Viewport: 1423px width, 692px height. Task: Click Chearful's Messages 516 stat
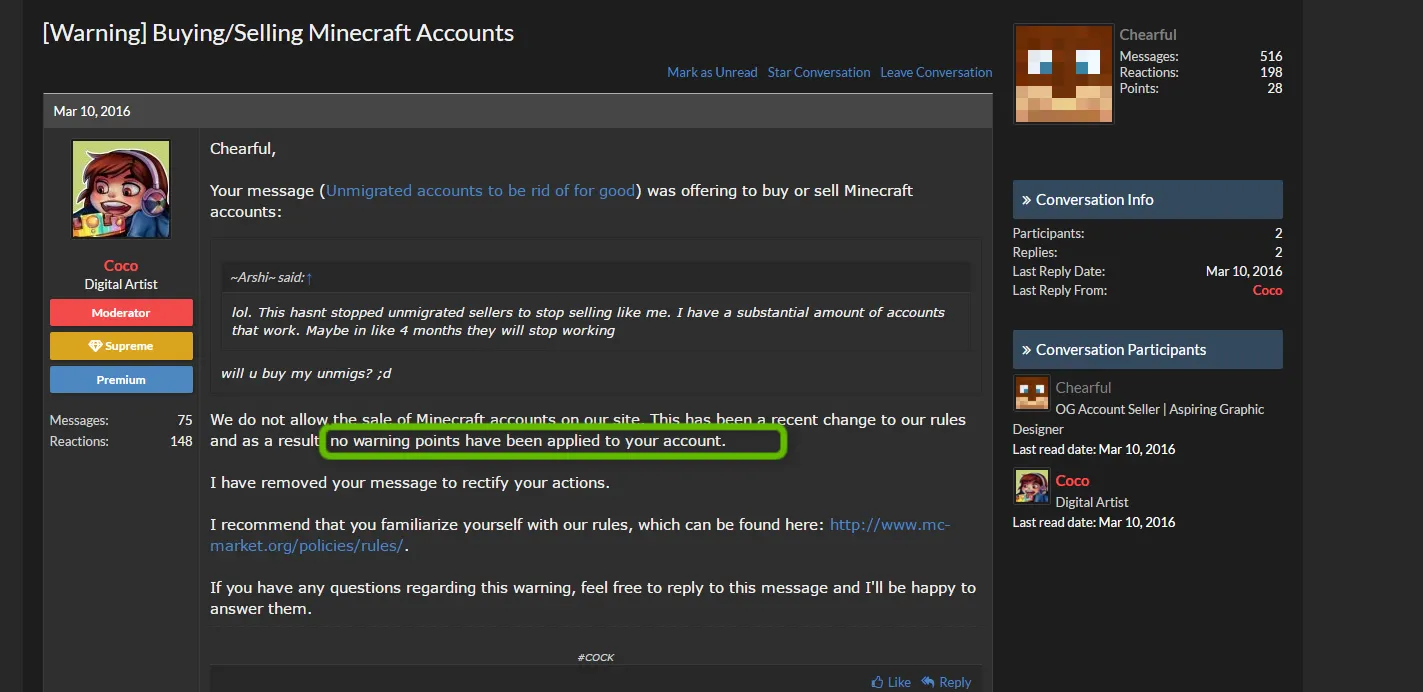(1200, 56)
